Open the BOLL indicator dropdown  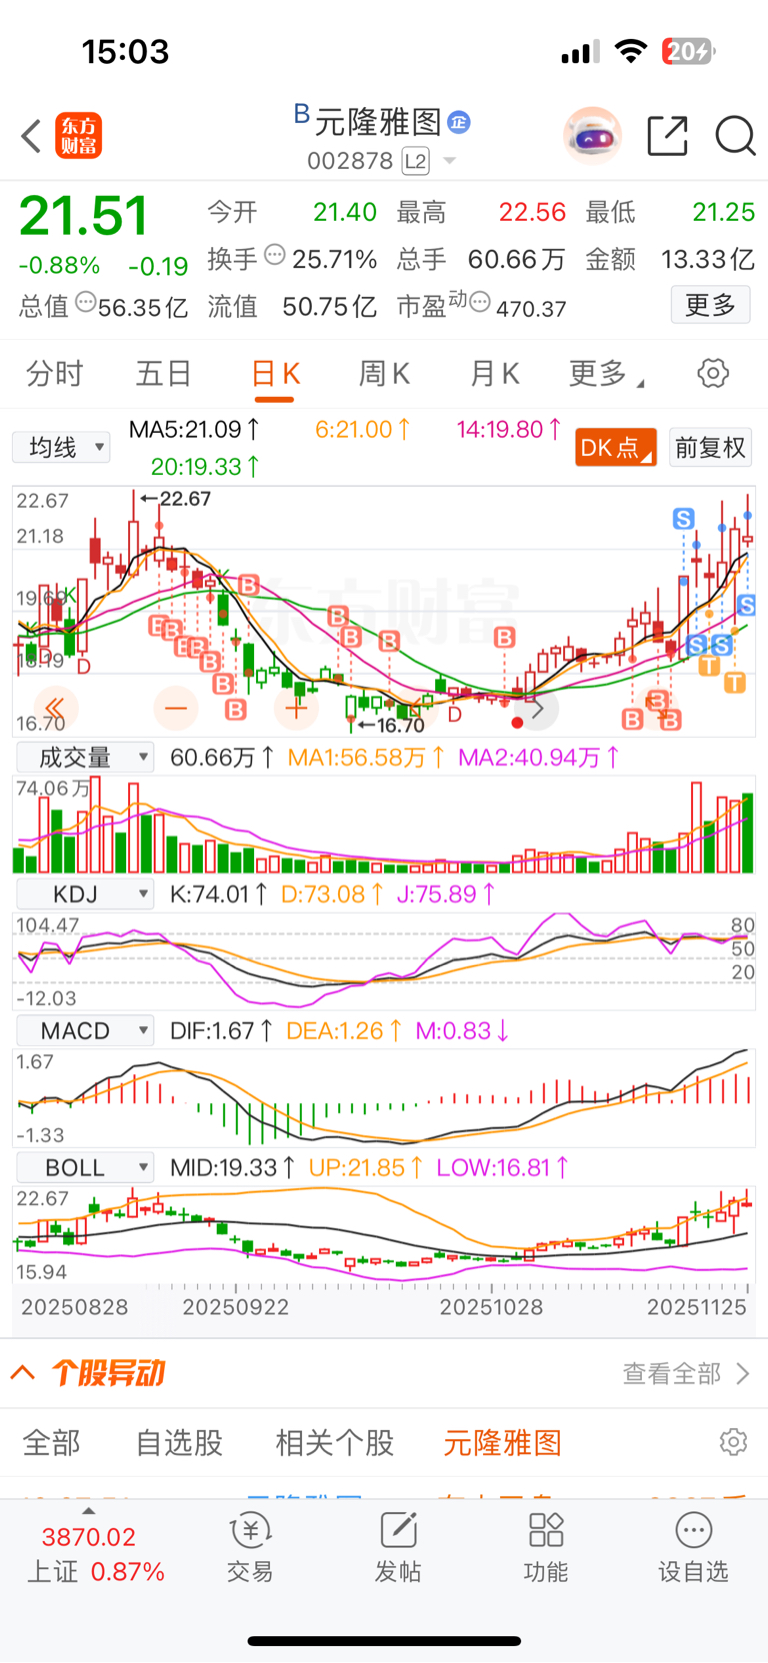pyautogui.click(x=84, y=1168)
